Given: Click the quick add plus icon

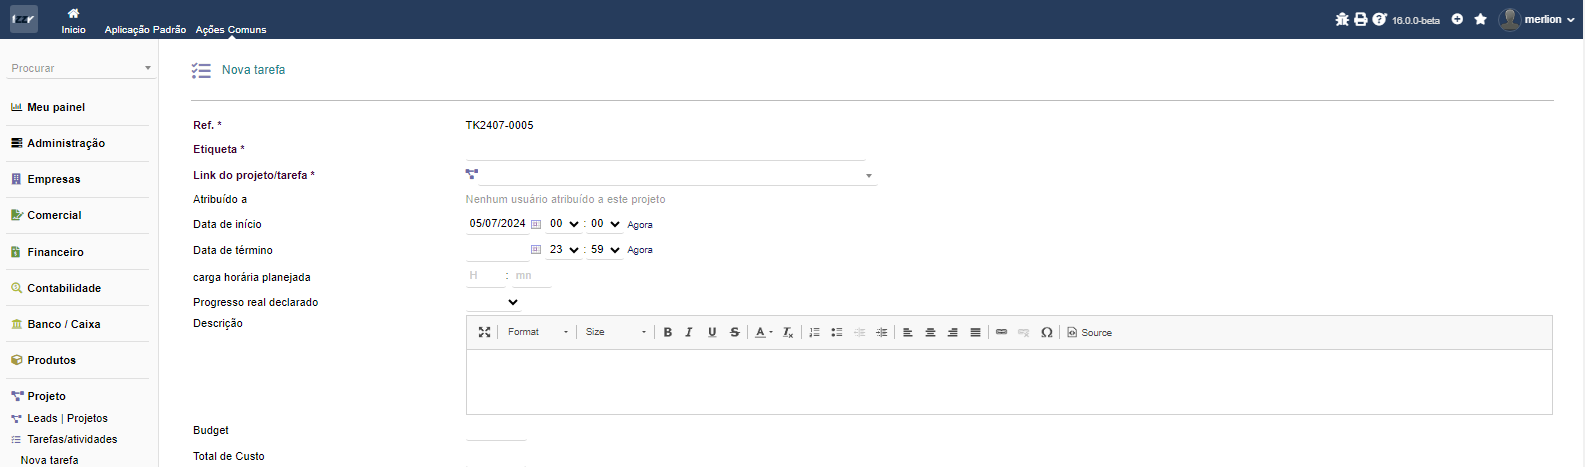Looking at the screenshot, I should coord(1457,19).
